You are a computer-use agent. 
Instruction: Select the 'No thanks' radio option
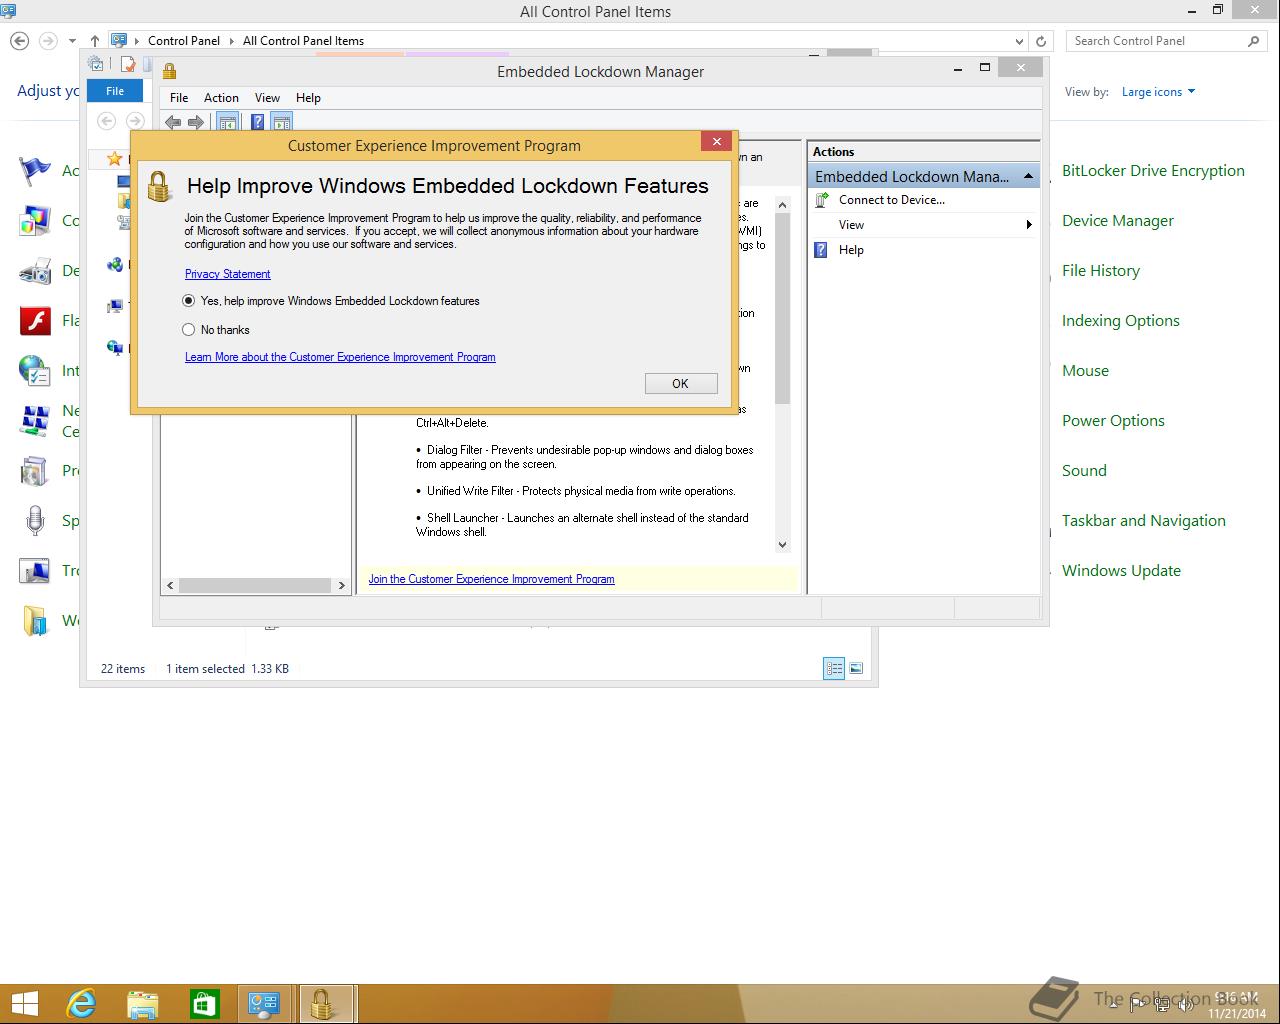pyautogui.click(x=216, y=330)
